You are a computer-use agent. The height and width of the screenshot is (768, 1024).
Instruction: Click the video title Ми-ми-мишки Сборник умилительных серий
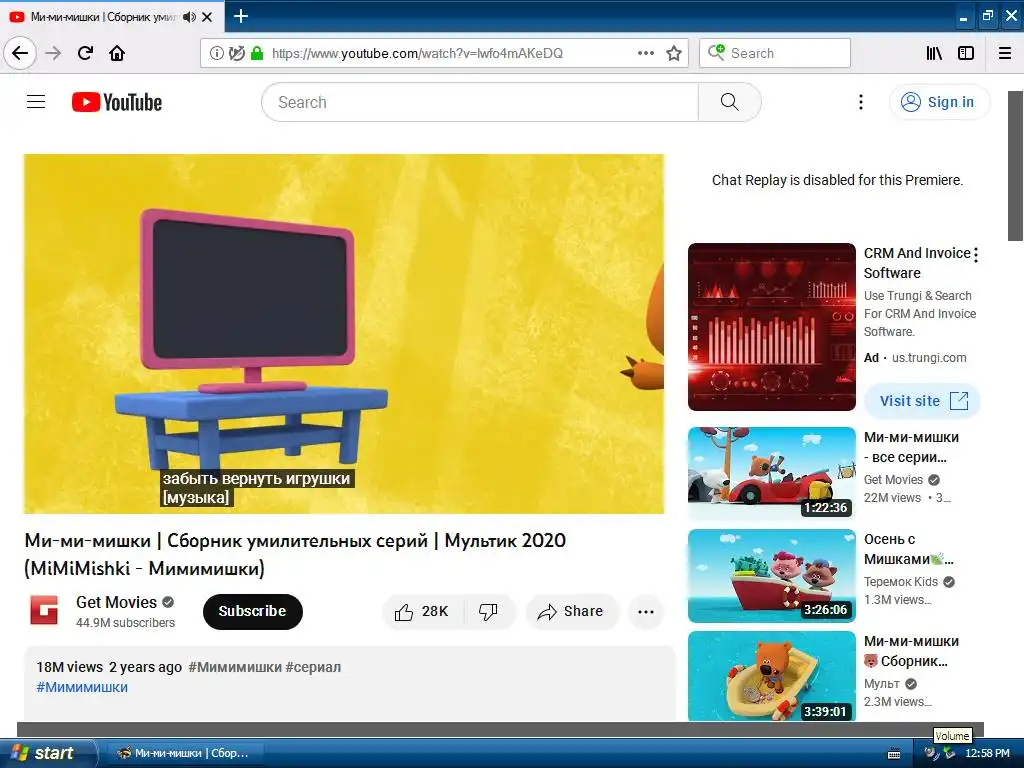pos(295,554)
